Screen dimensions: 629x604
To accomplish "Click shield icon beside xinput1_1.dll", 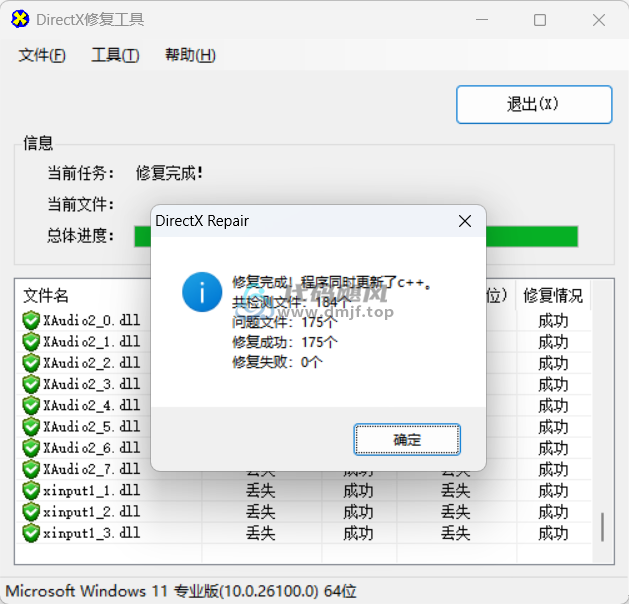I will point(31,490).
